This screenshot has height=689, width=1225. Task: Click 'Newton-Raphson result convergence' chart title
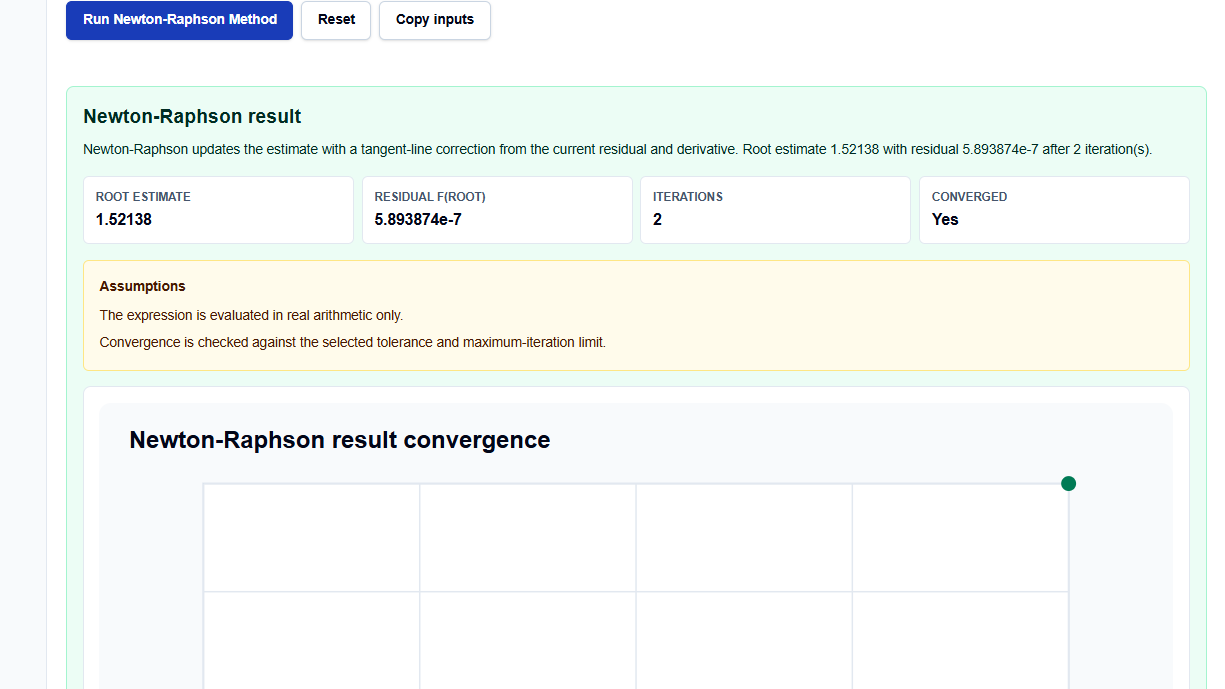pyautogui.click(x=340, y=440)
